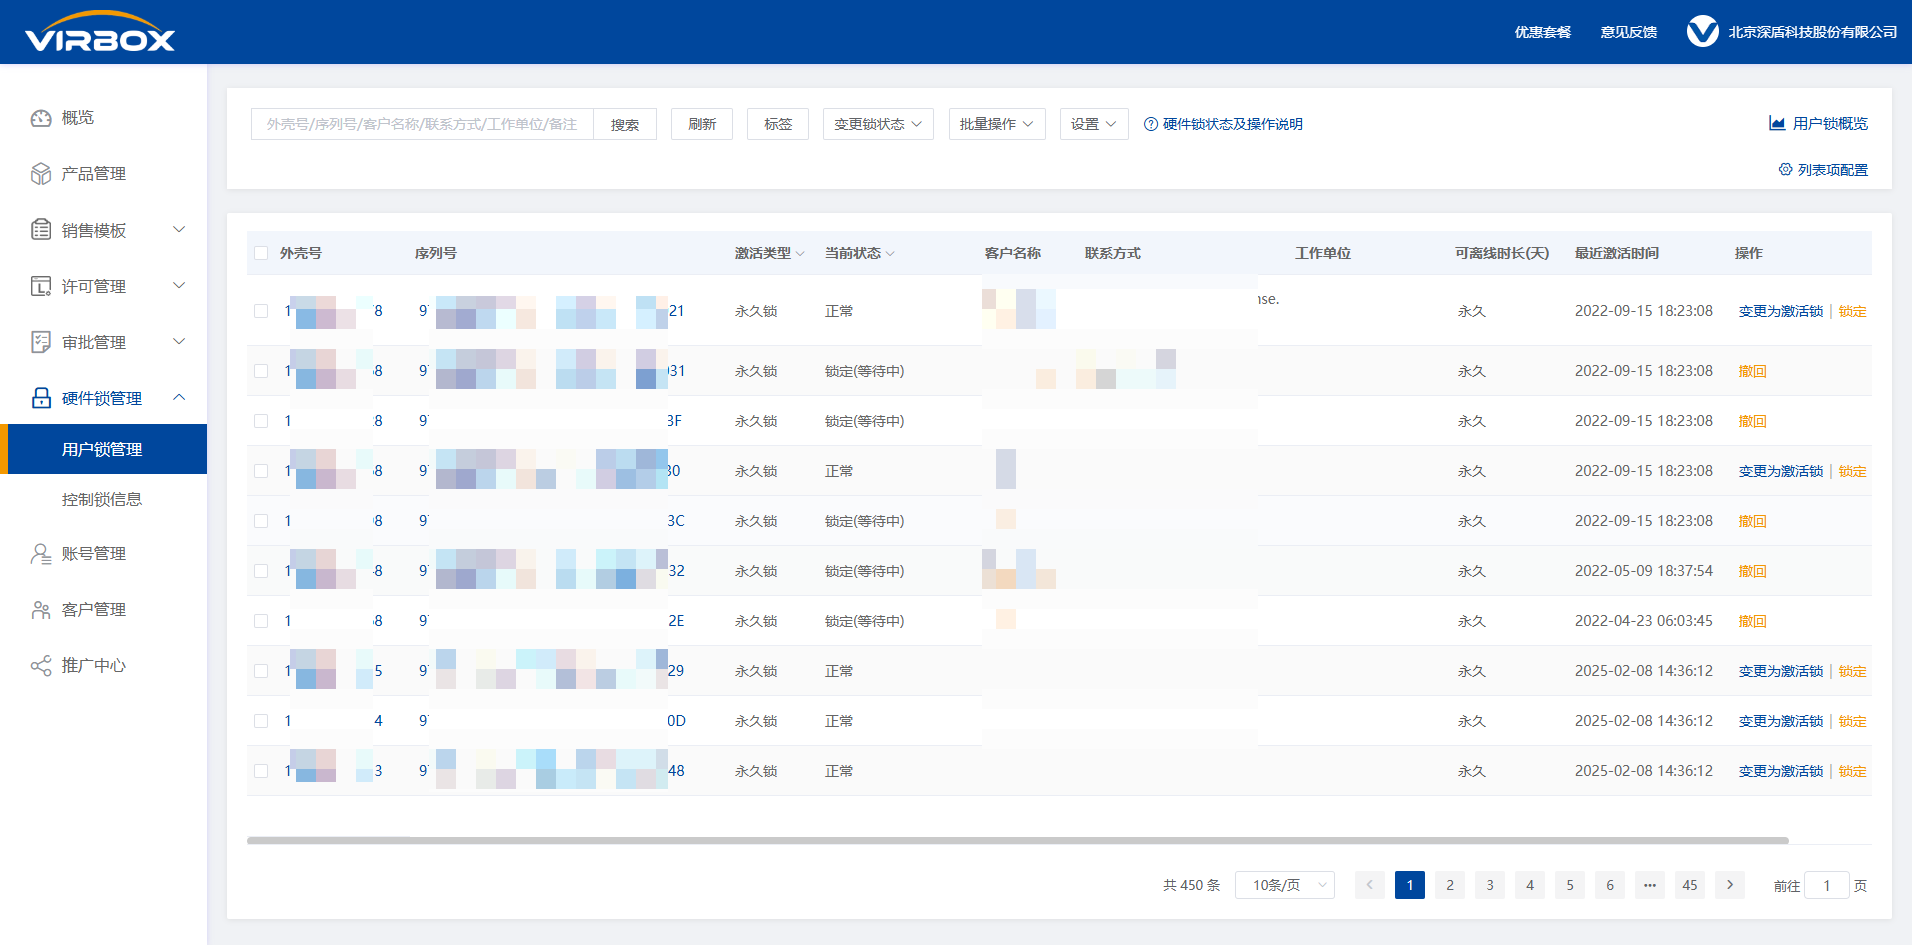This screenshot has height=945, width=1912.
Task: Click the 用户锁概览 chart icon
Action: (1777, 123)
